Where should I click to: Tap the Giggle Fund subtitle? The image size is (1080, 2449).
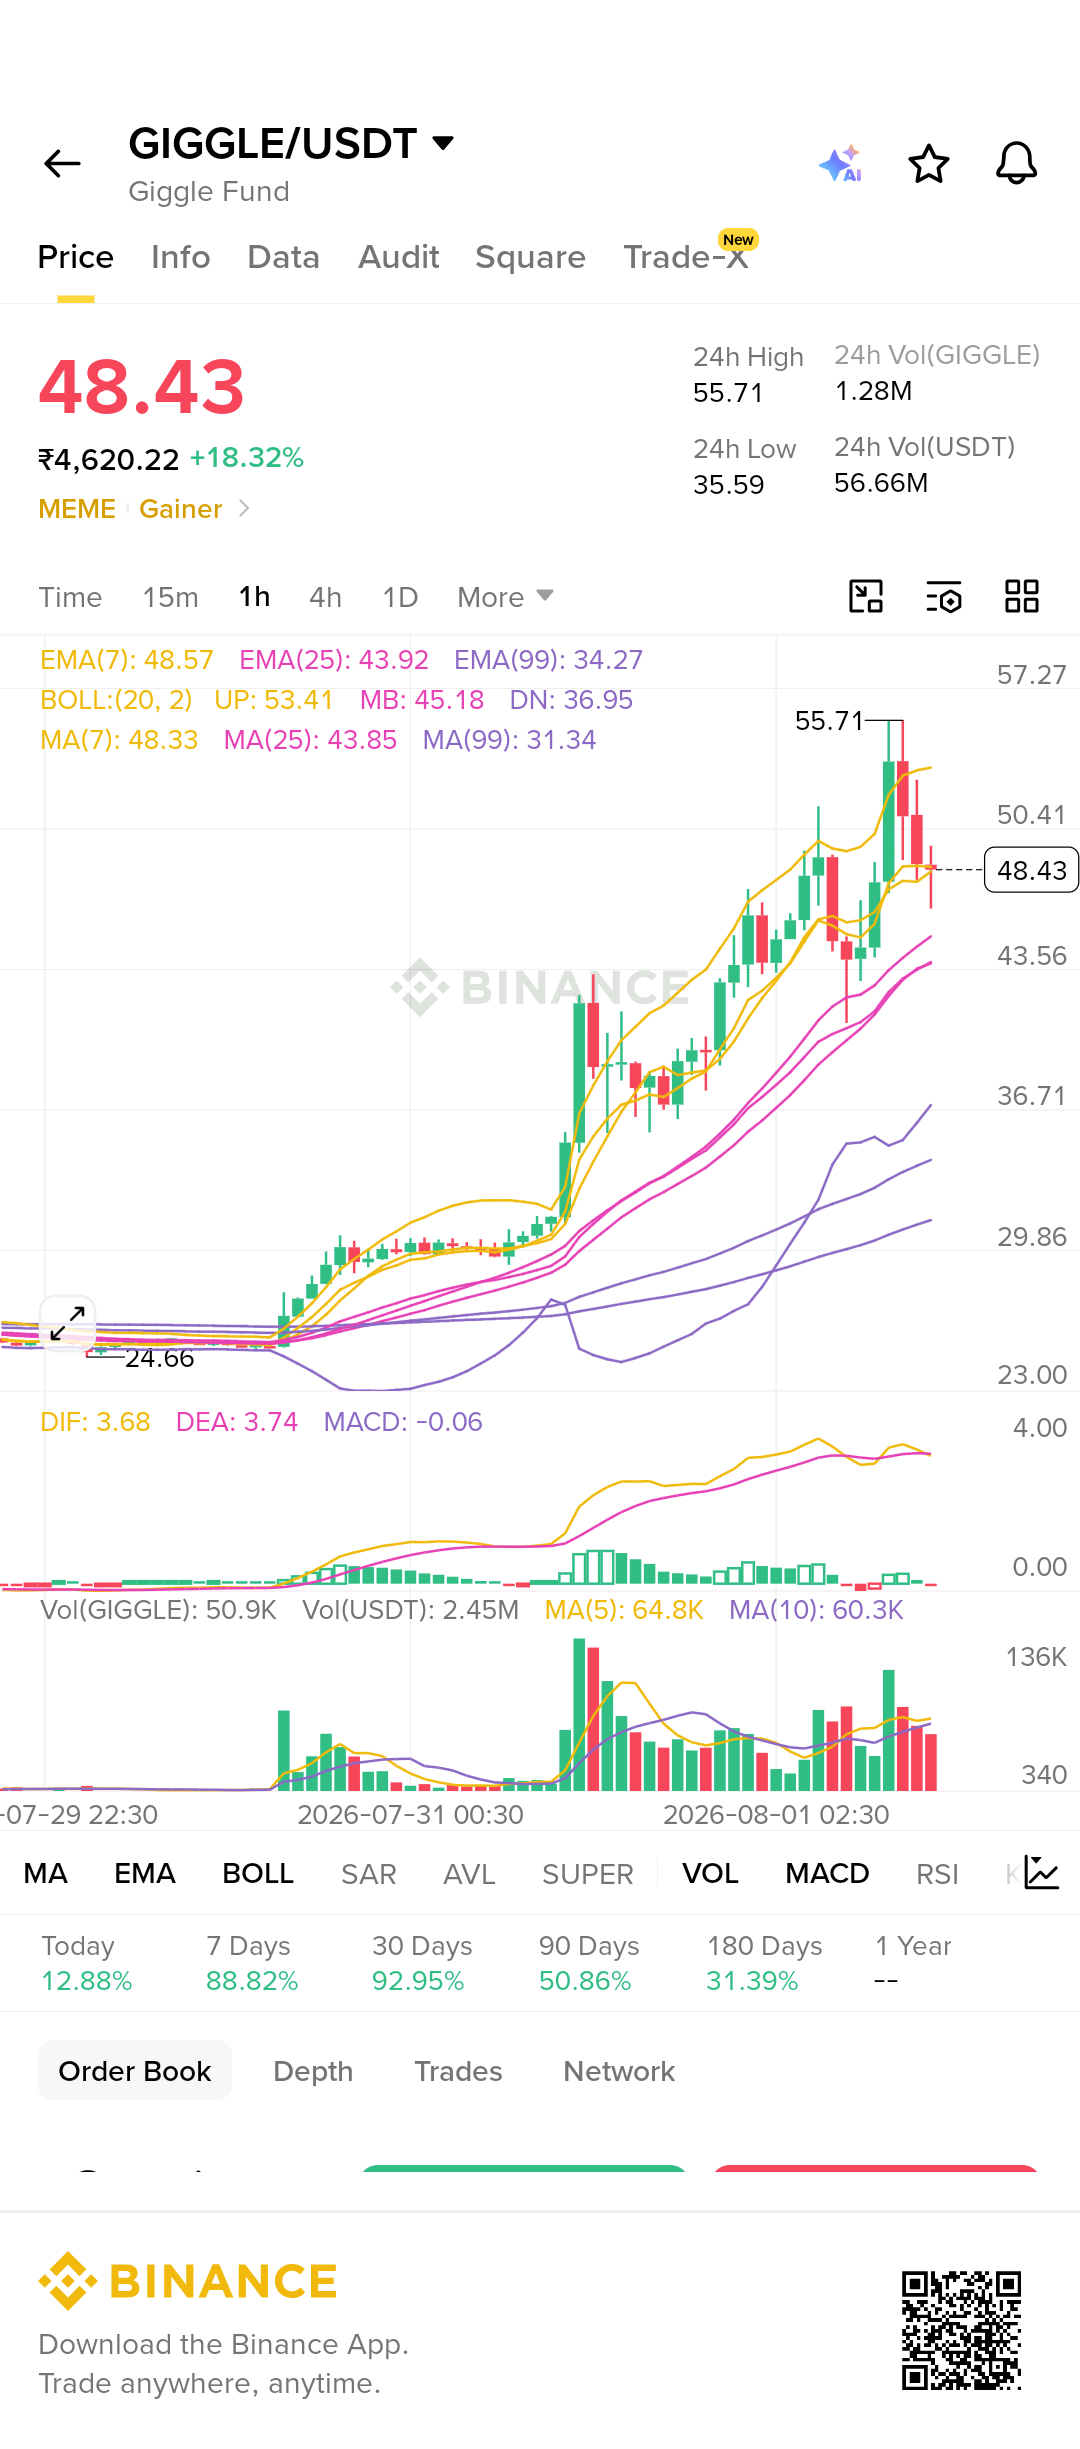click(209, 191)
